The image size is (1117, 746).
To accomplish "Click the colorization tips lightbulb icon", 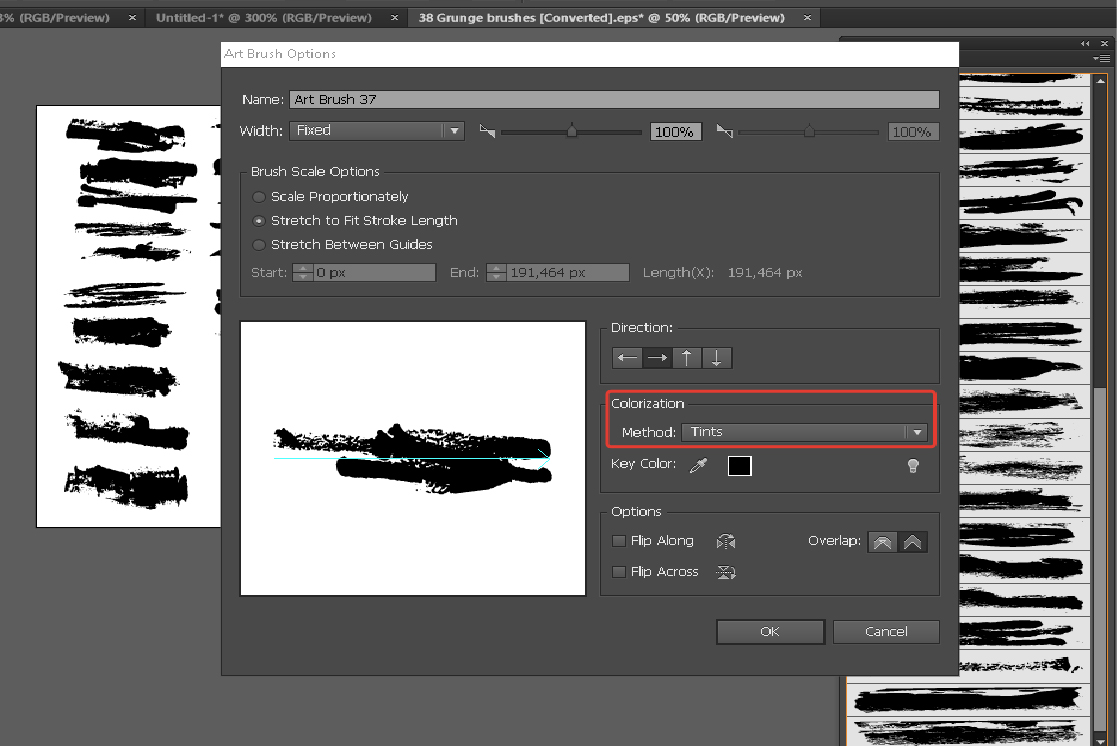I will (912, 465).
